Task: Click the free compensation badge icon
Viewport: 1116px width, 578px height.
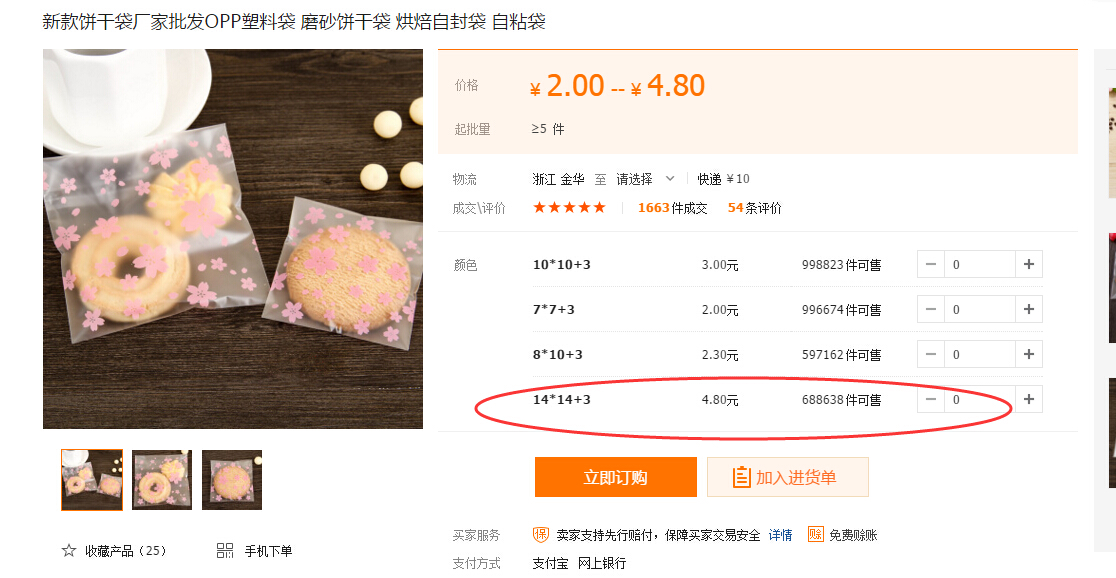Action: (815, 535)
